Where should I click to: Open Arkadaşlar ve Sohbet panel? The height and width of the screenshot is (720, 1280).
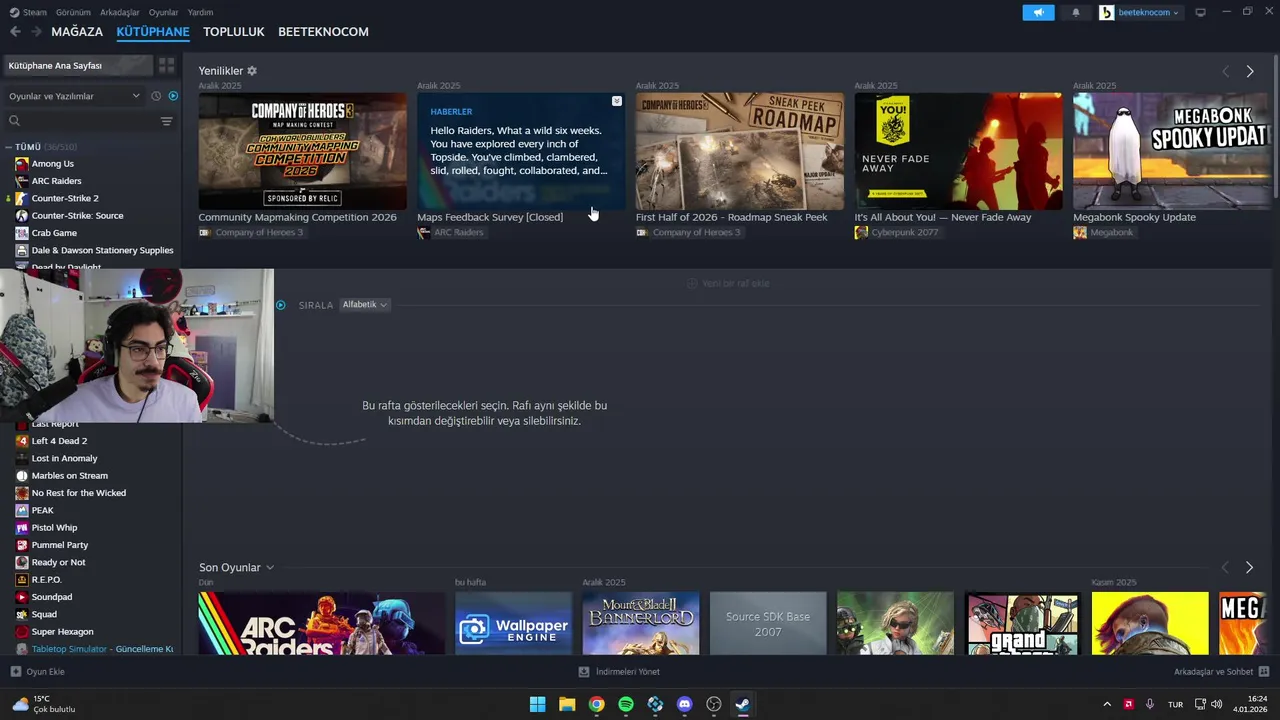(x=1222, y=672)
